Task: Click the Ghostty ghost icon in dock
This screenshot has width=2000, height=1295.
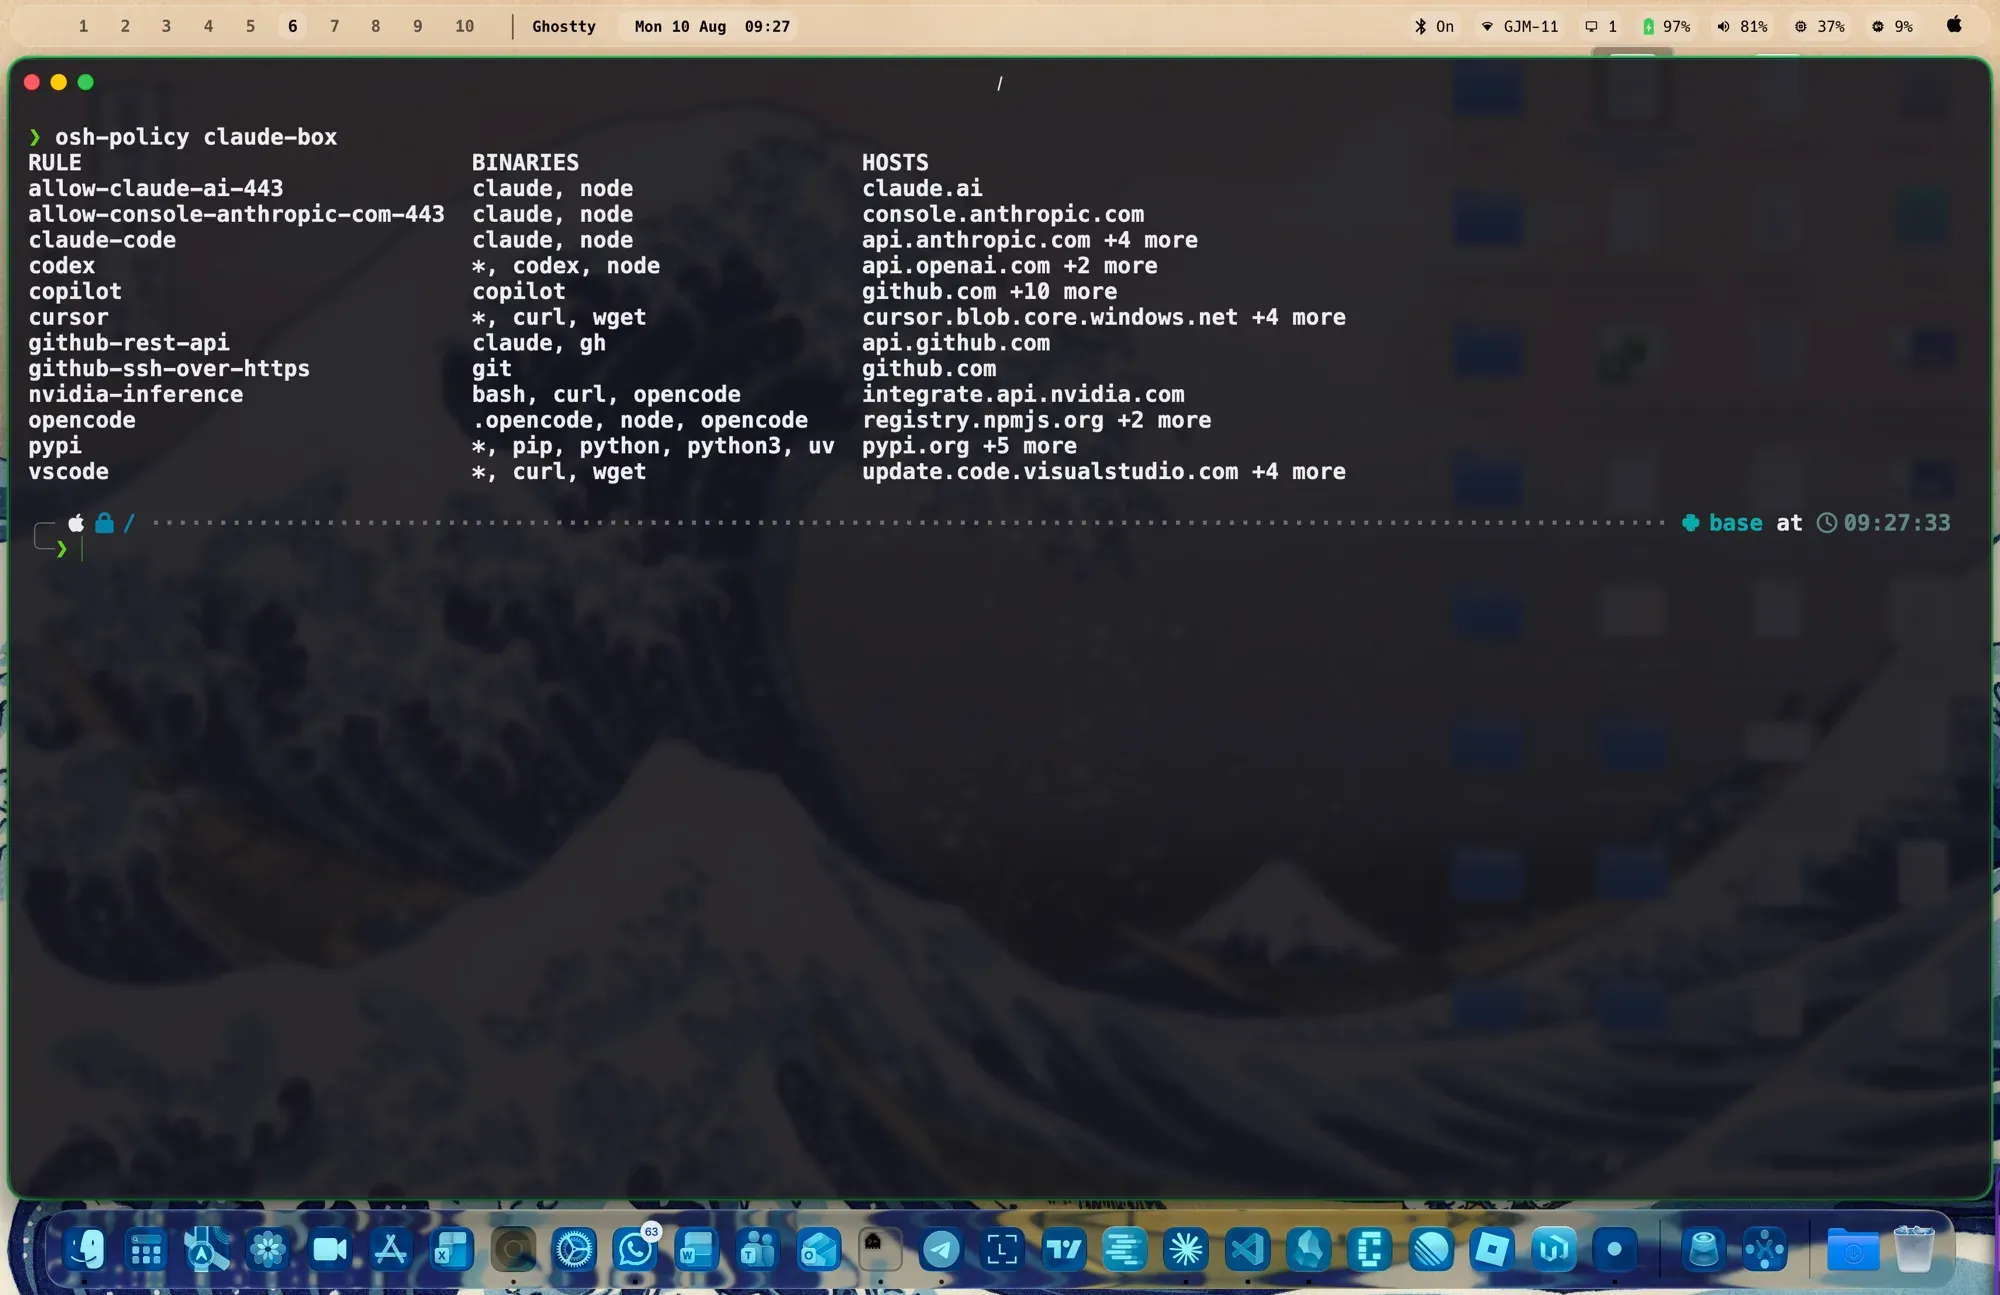Action: [880, 1249]
